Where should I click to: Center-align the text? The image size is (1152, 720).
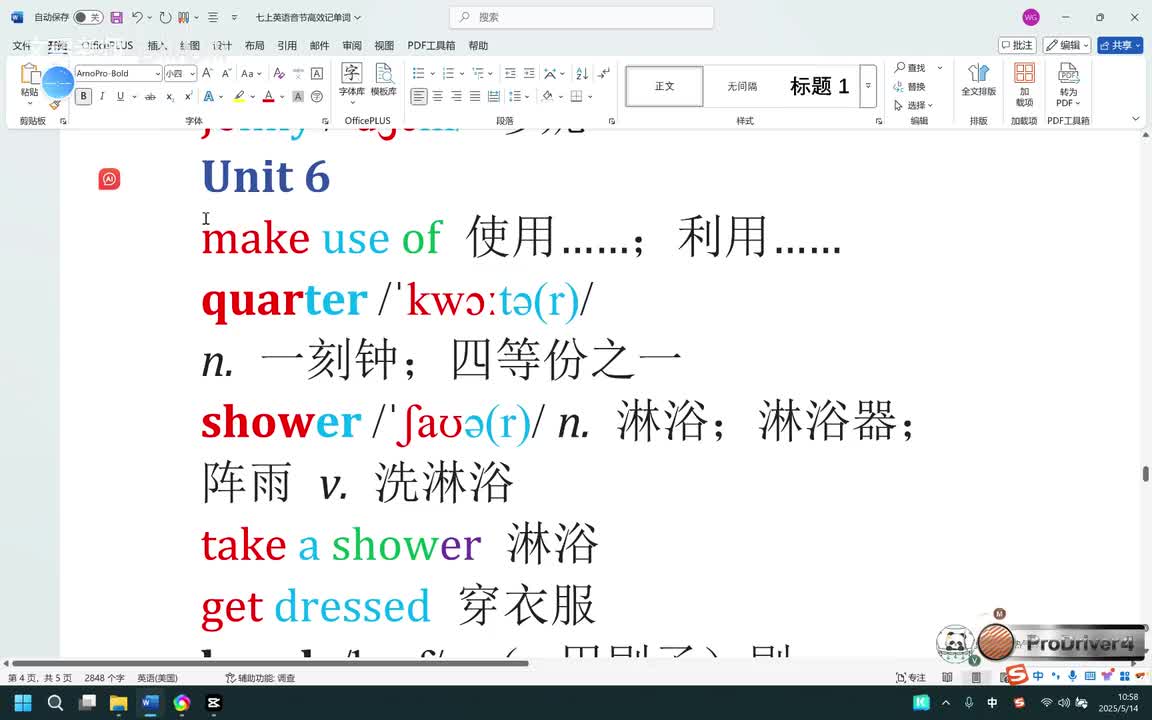coord(438,96)
